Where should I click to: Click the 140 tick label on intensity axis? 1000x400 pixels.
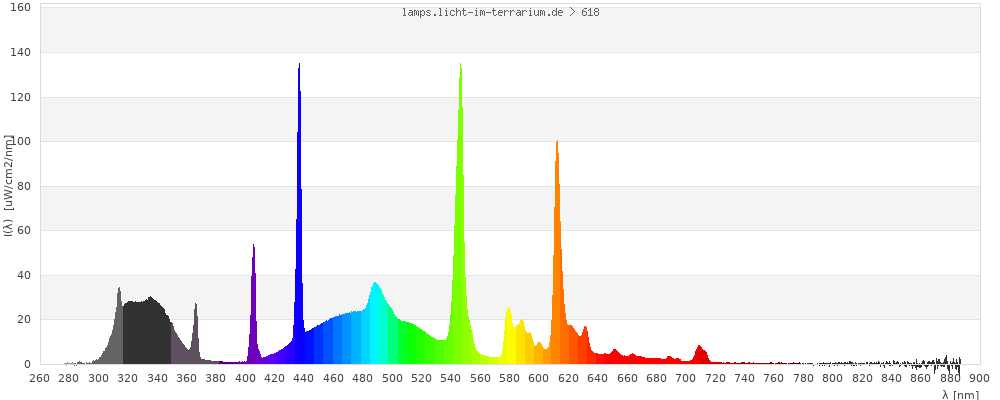(21, 52)
